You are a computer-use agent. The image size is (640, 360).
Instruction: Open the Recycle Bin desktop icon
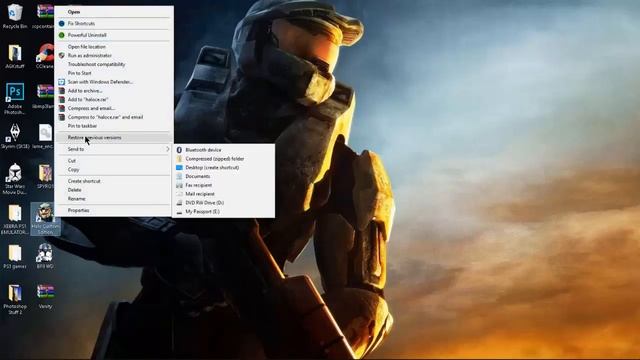click(15, 17)
